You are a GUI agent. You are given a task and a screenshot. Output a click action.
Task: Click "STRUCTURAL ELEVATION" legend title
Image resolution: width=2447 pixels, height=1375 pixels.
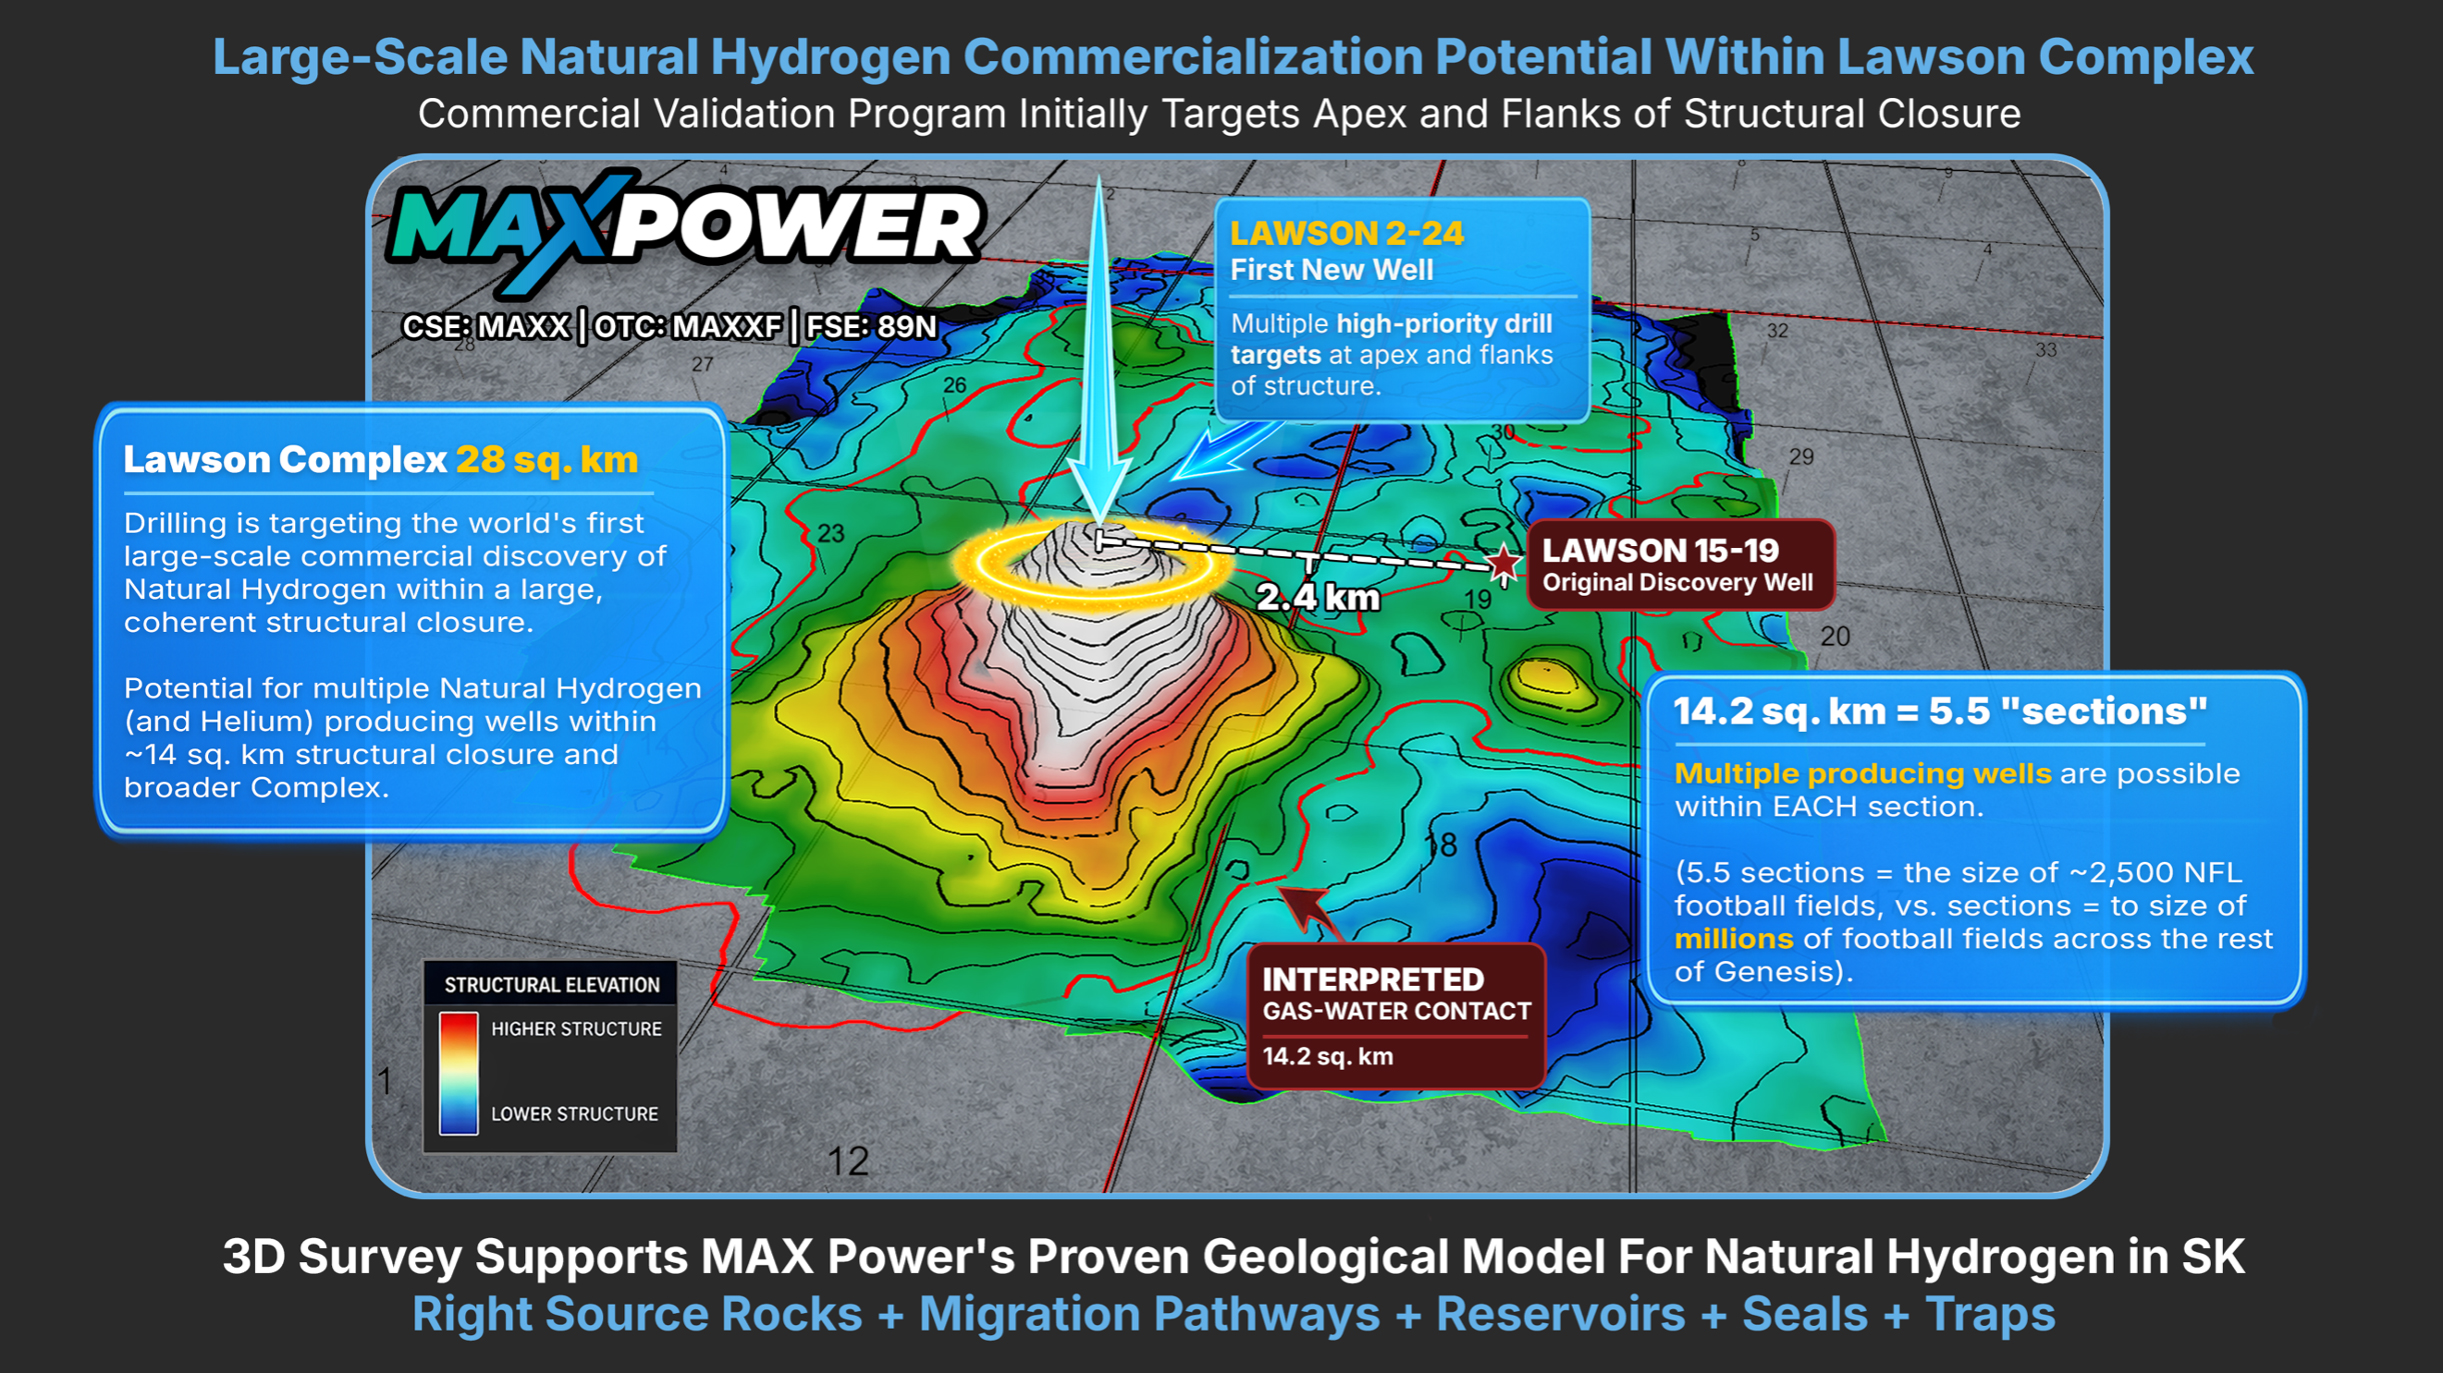point(553,987)
